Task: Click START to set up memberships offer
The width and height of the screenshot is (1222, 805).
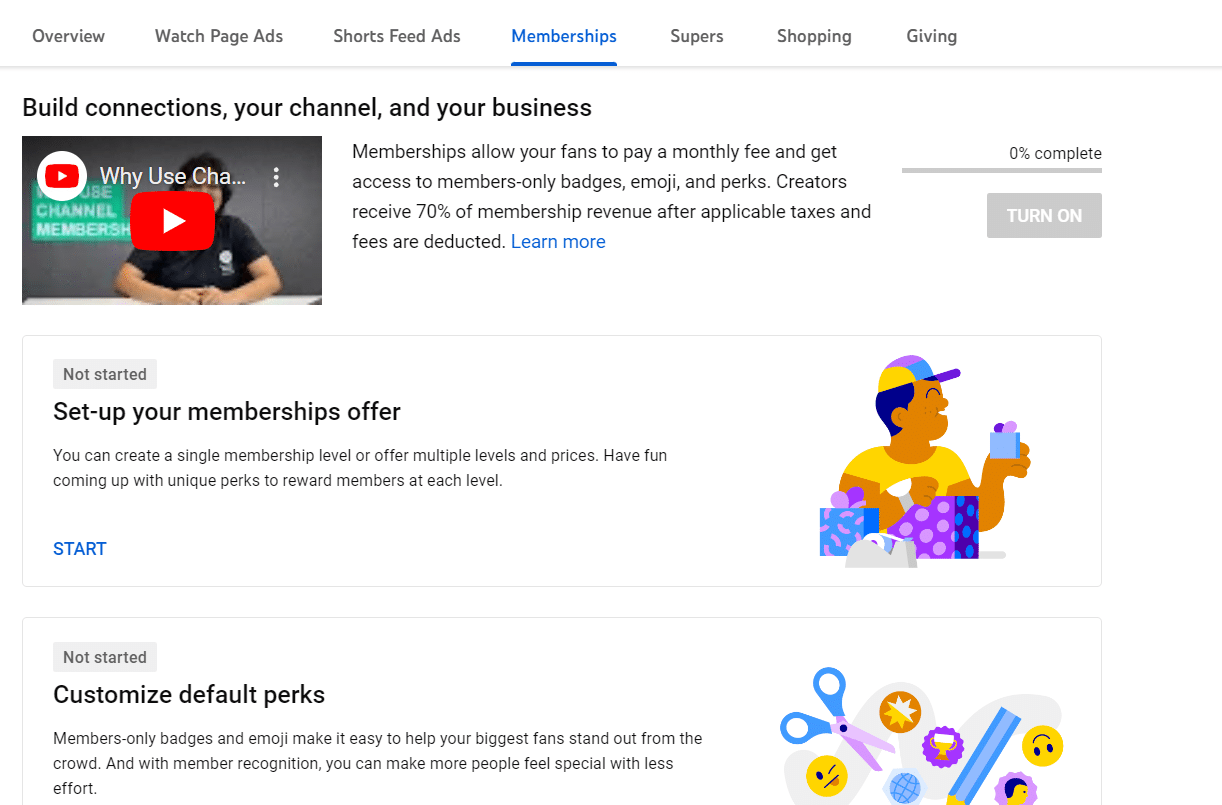Action: point(80,548)
